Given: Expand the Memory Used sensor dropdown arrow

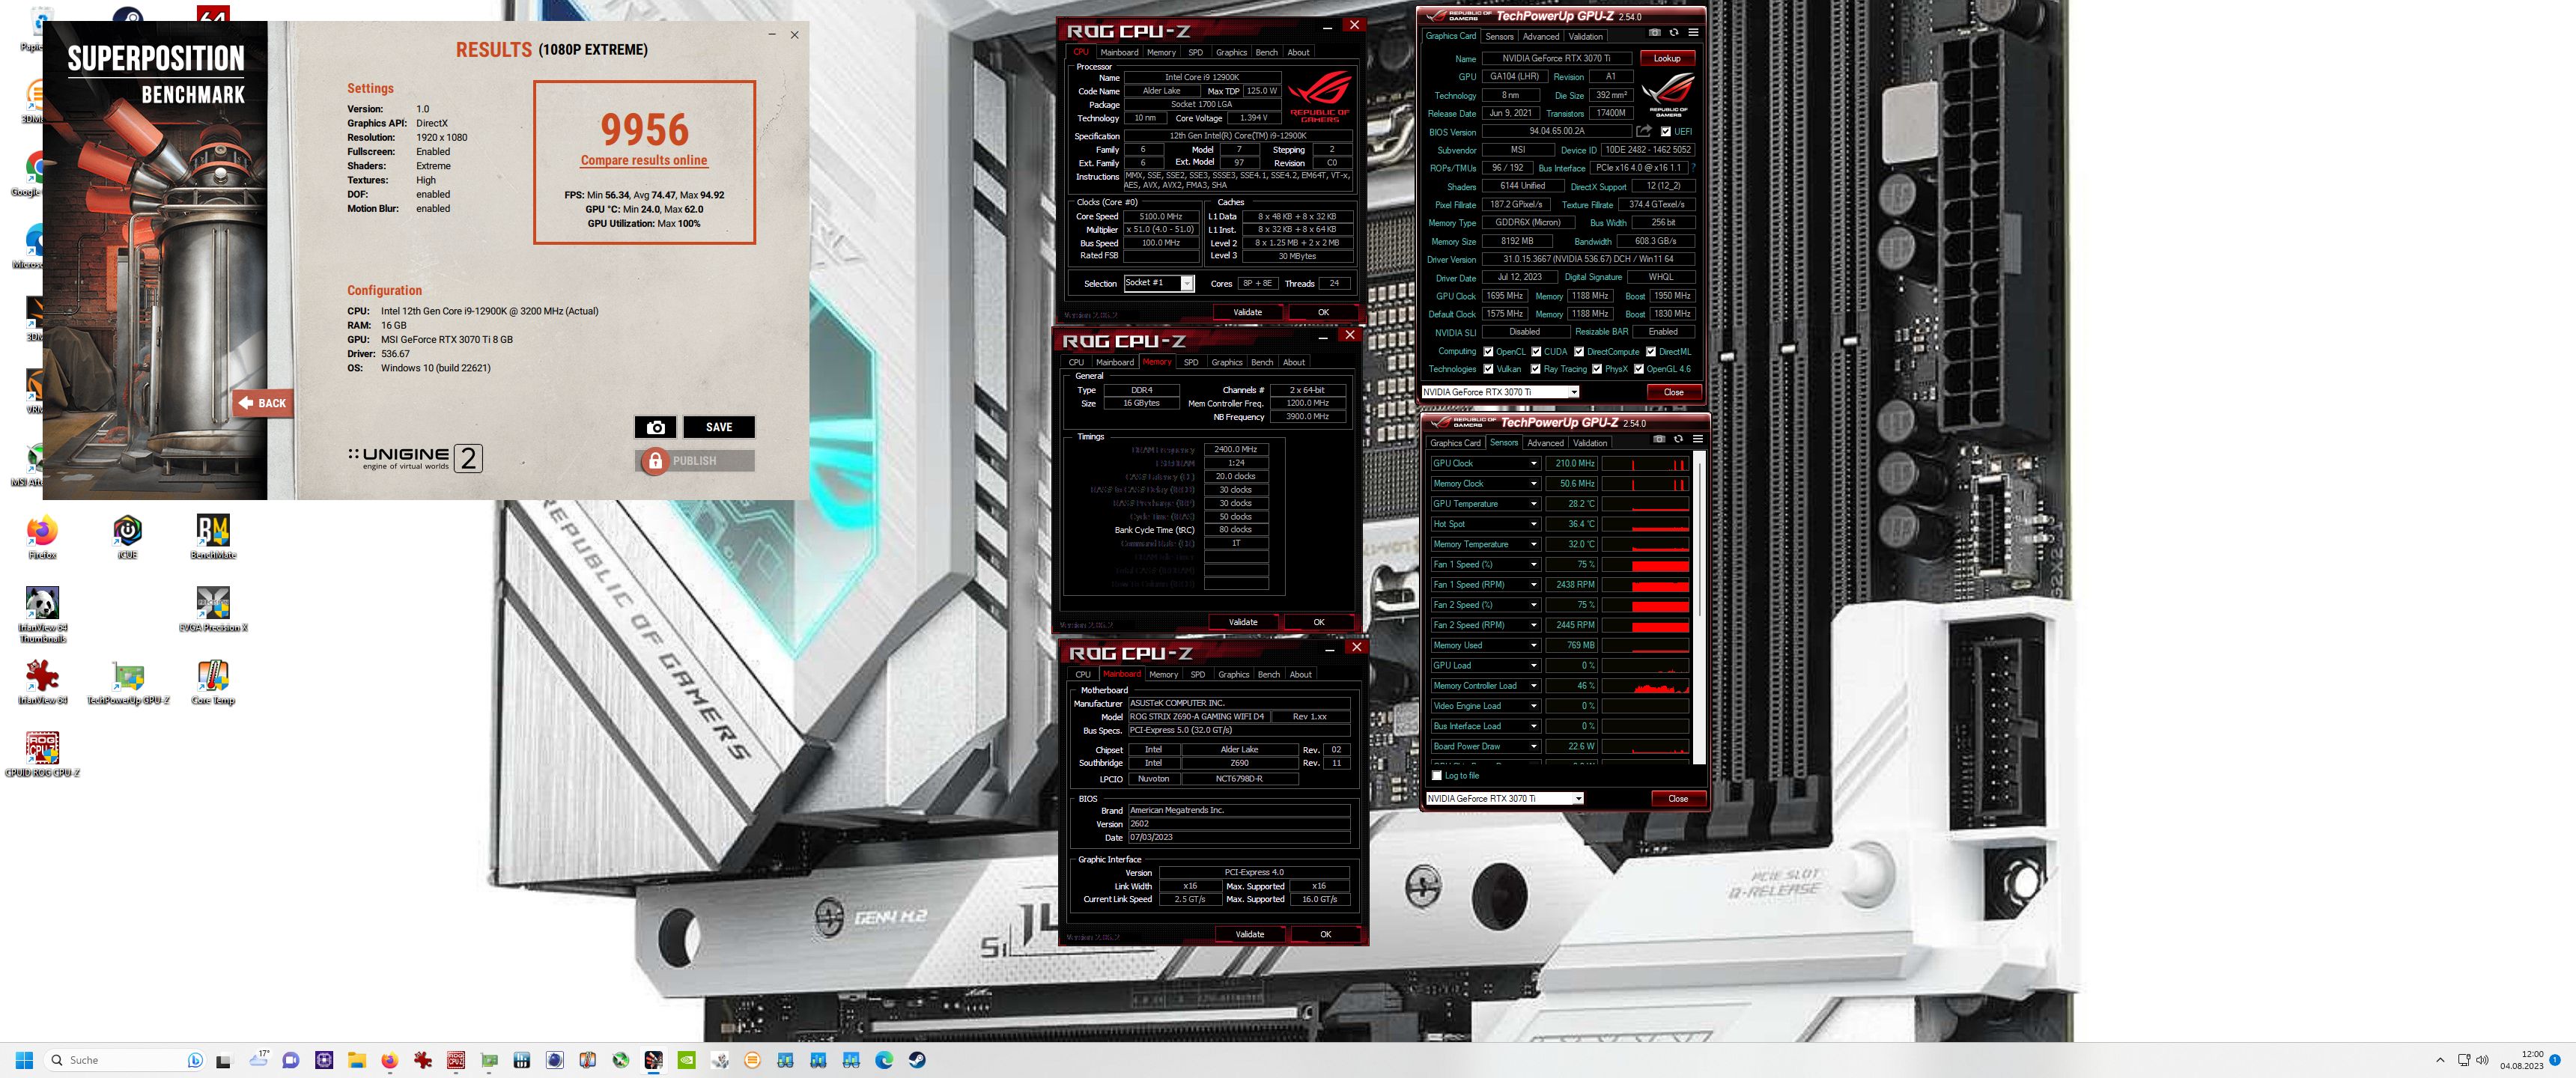Looking at the screenshot, I should (1533, 645).
